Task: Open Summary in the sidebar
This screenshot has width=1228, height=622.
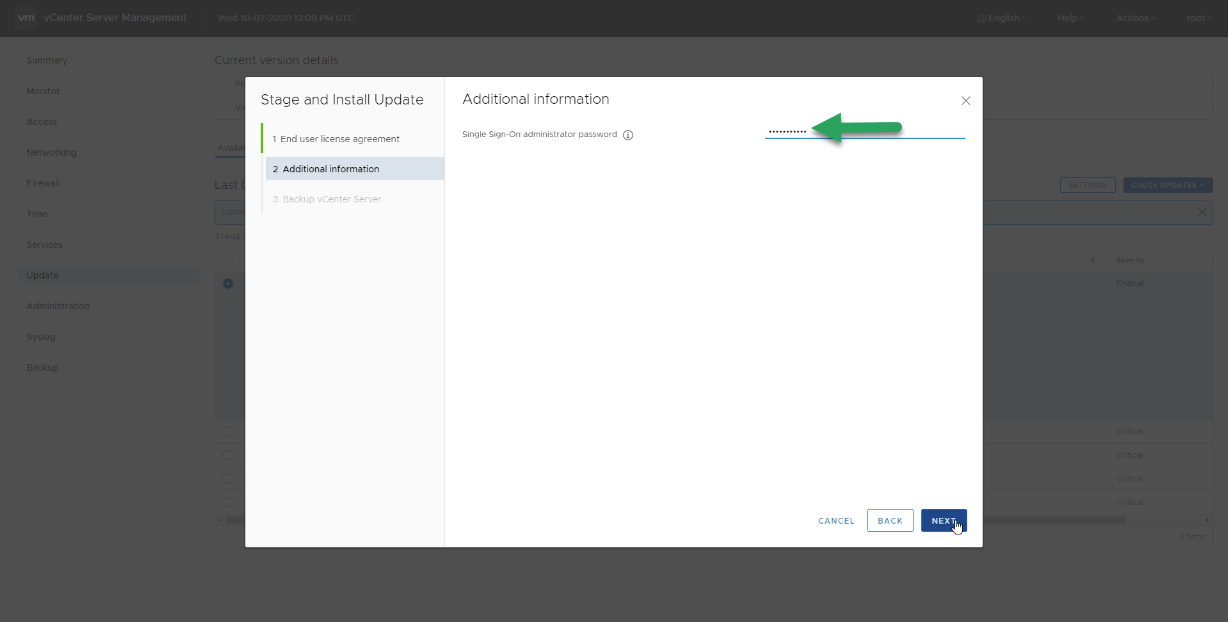Action: pyautogui.click(x=47, y=60)
